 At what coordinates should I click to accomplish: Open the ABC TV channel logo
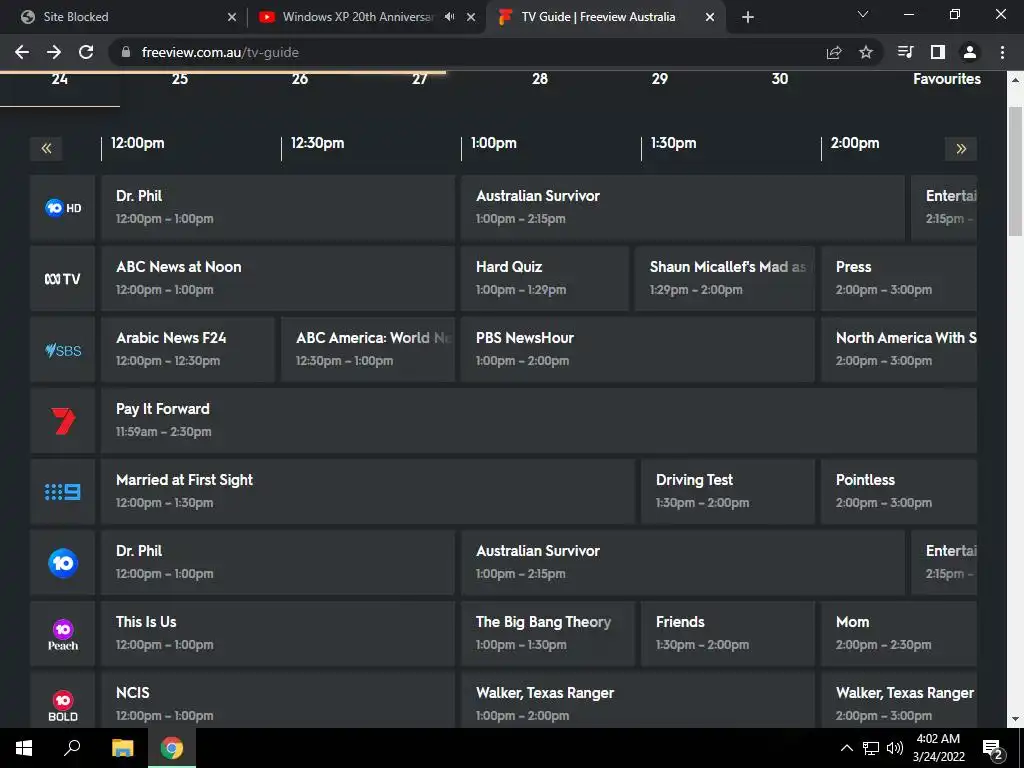pyautogui.click(x=63, y=279)
